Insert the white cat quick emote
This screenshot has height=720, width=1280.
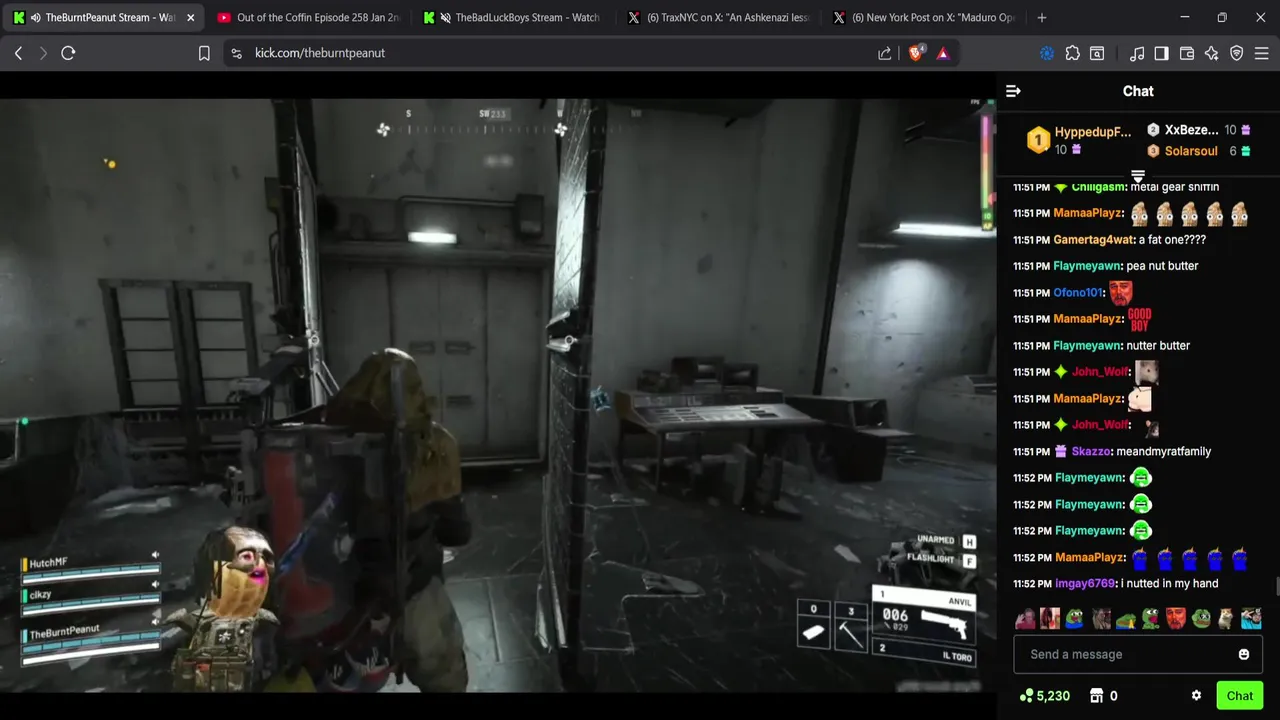1226,619
